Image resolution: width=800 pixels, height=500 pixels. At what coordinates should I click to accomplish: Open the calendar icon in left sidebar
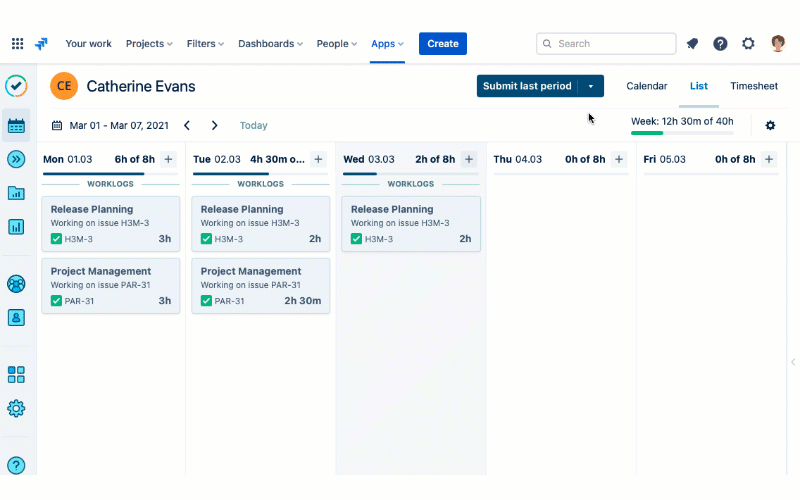tap(16, 126)
